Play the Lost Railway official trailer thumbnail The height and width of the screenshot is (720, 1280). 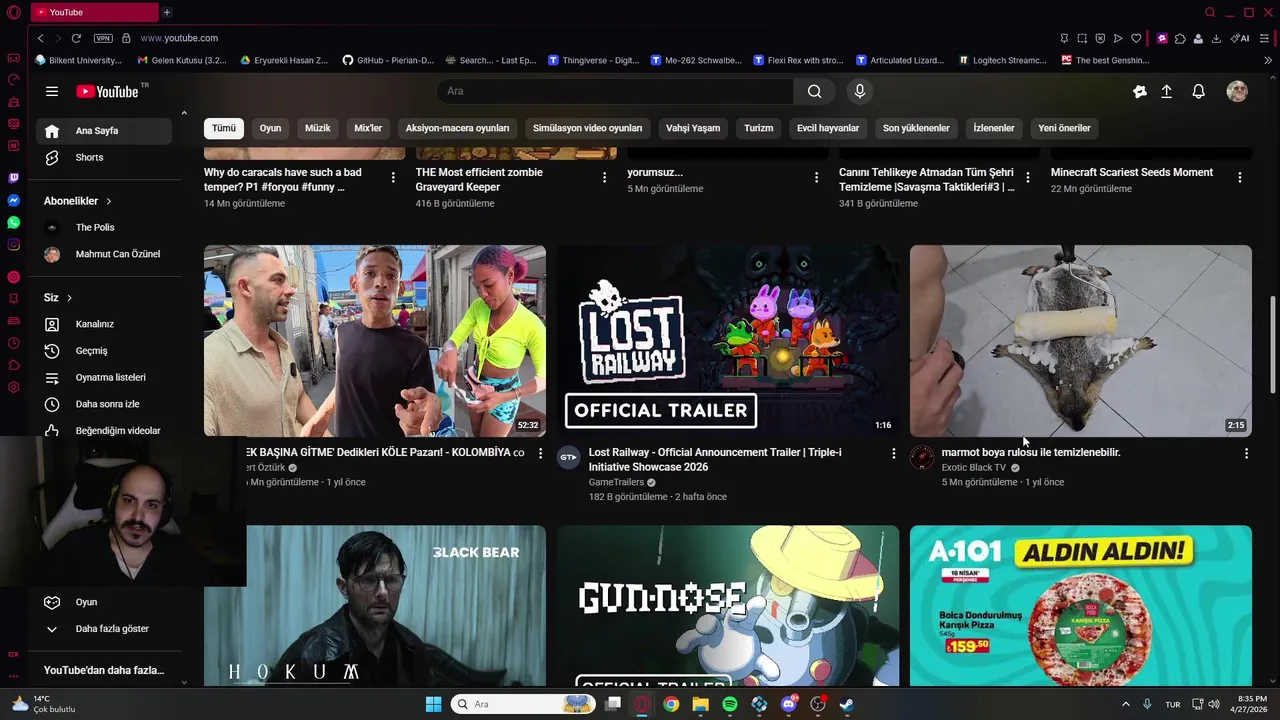(728, 341)
